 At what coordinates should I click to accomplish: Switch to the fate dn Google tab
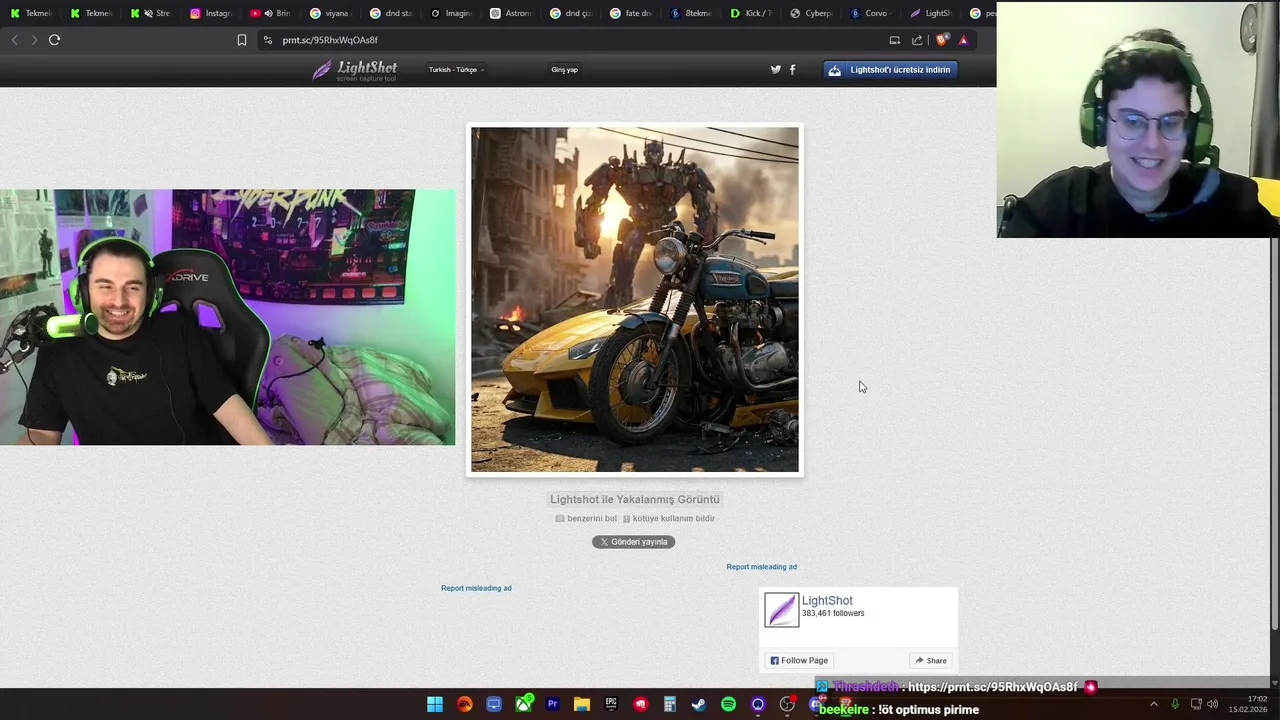[630, 13]
